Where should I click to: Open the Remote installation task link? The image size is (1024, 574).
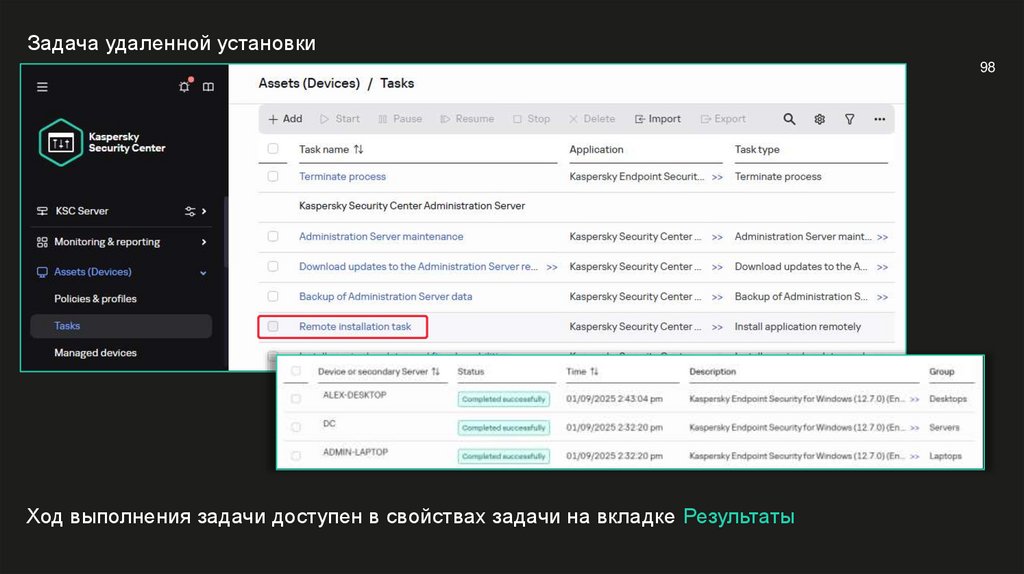click(355, 327)
